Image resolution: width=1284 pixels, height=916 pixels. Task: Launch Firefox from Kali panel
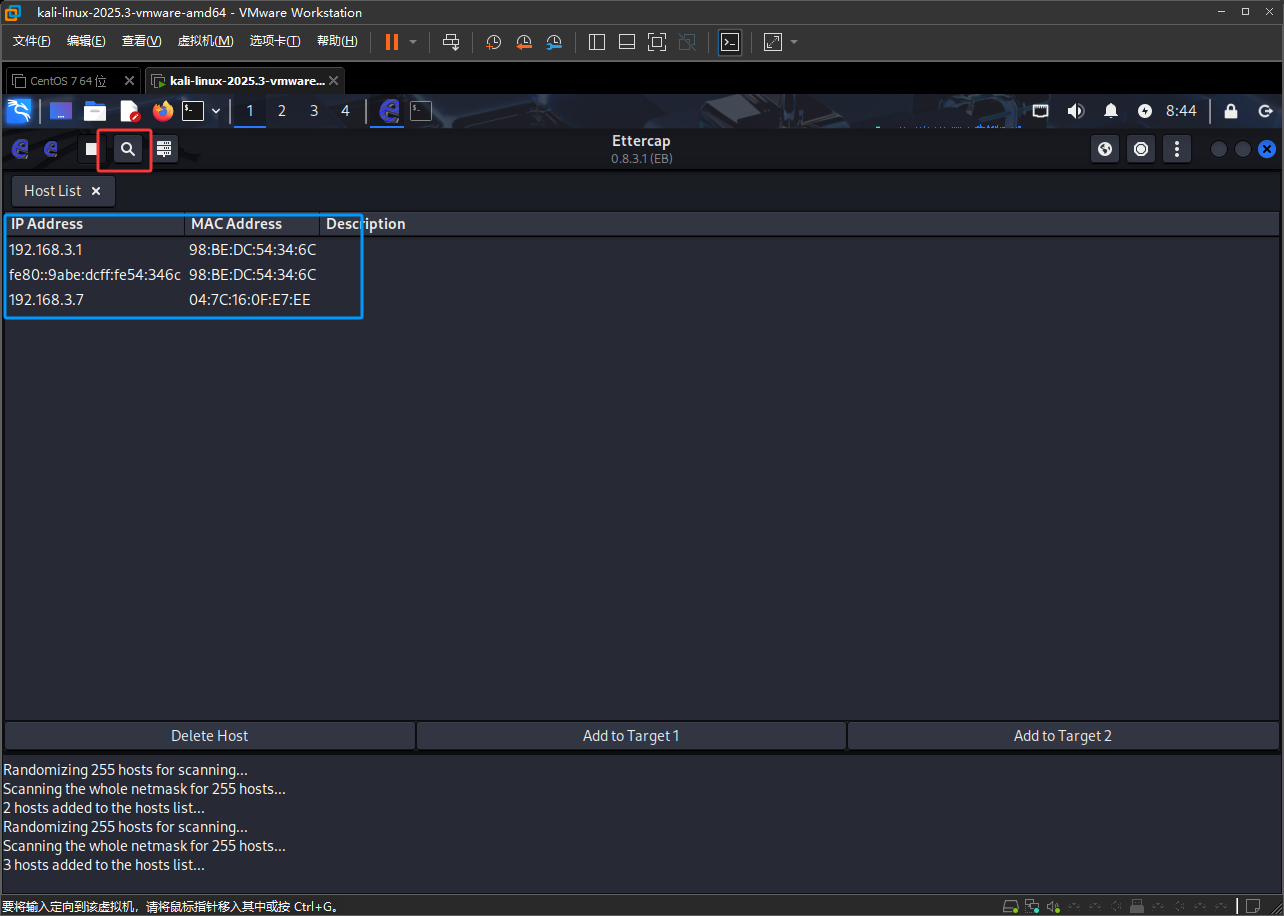[x=163, y=111]
